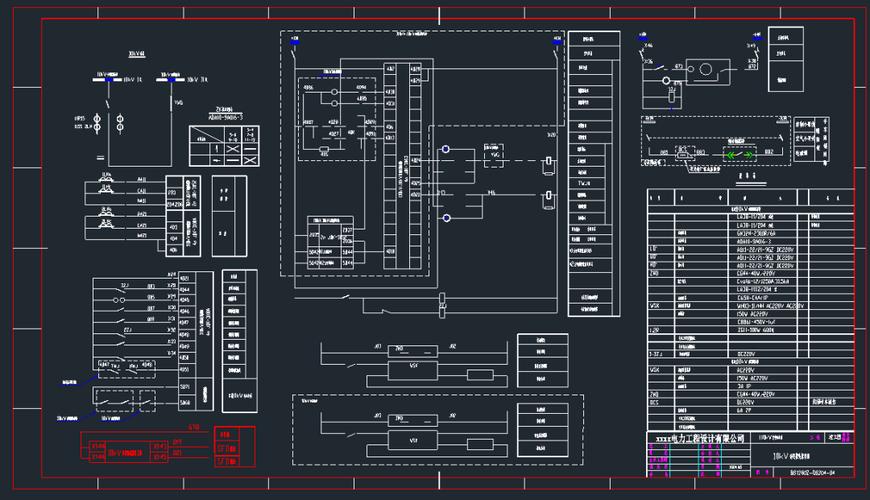Select the YVG dashed box component
This screenshot has height=500, width=870.
[x=492, y=153]
